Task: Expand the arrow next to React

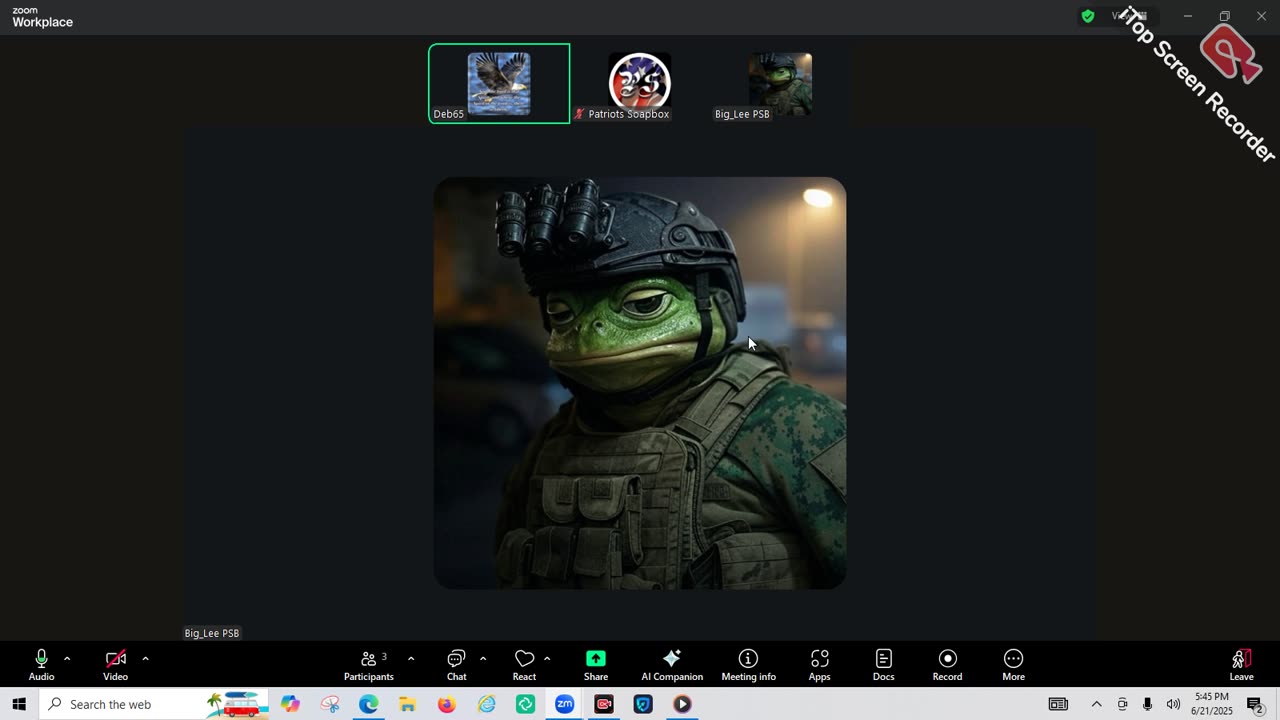Action: pyautogui.click(x=547, y=658)
